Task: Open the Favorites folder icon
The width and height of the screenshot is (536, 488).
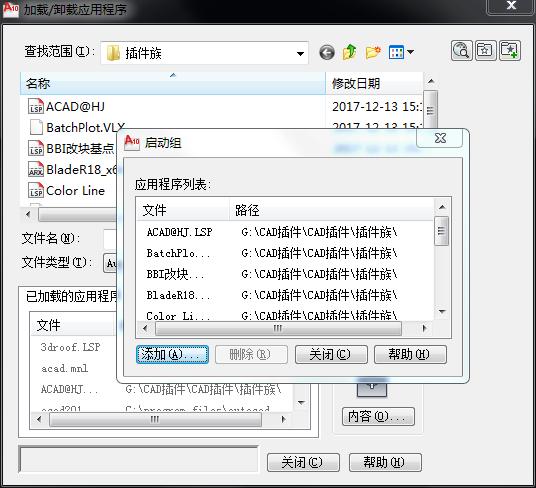Action: click(485, 51)
